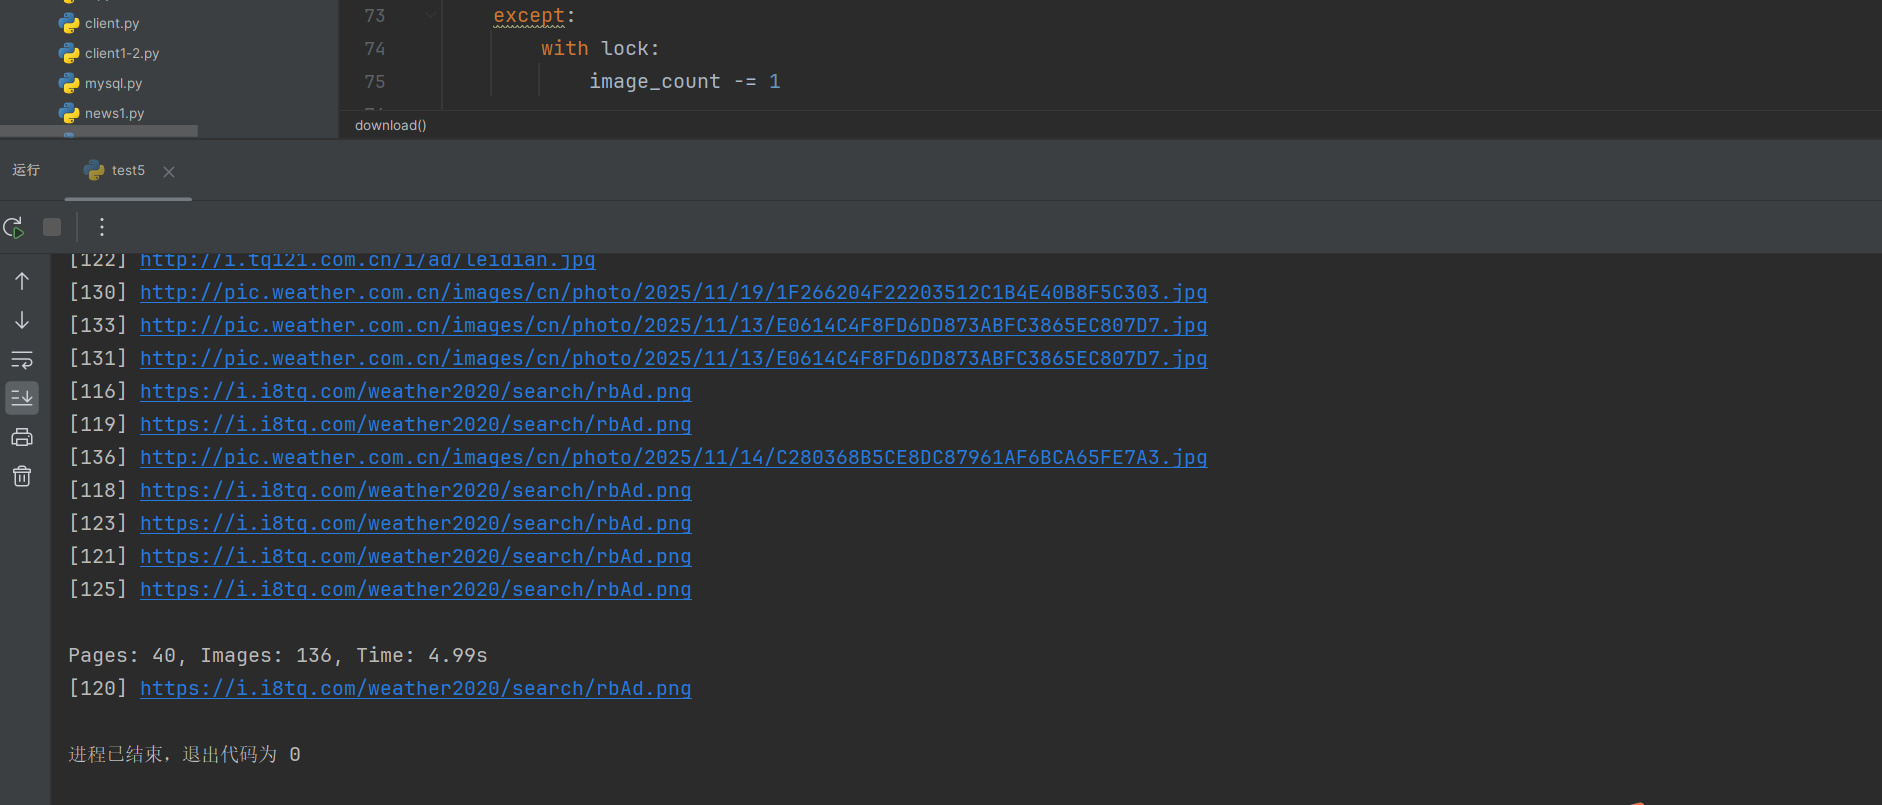The height and width of the screenshot is (805, 1882).
Task: Rerun the test5 script
Action: click(x=14, y=228)
